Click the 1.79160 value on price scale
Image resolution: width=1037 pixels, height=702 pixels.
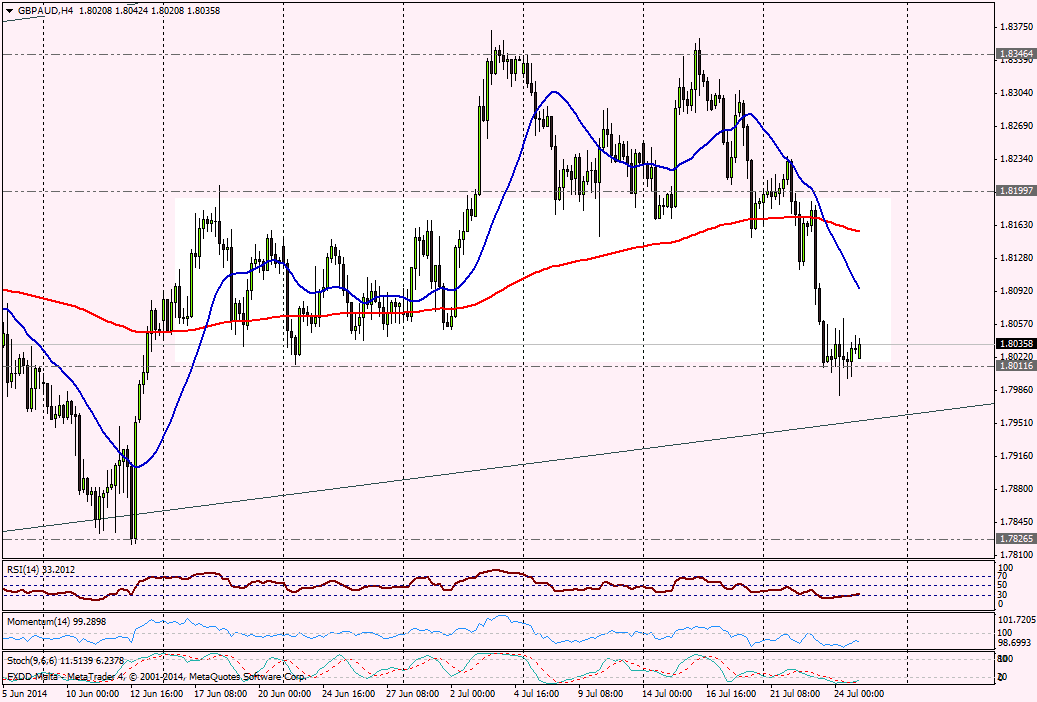(1015, 456)
